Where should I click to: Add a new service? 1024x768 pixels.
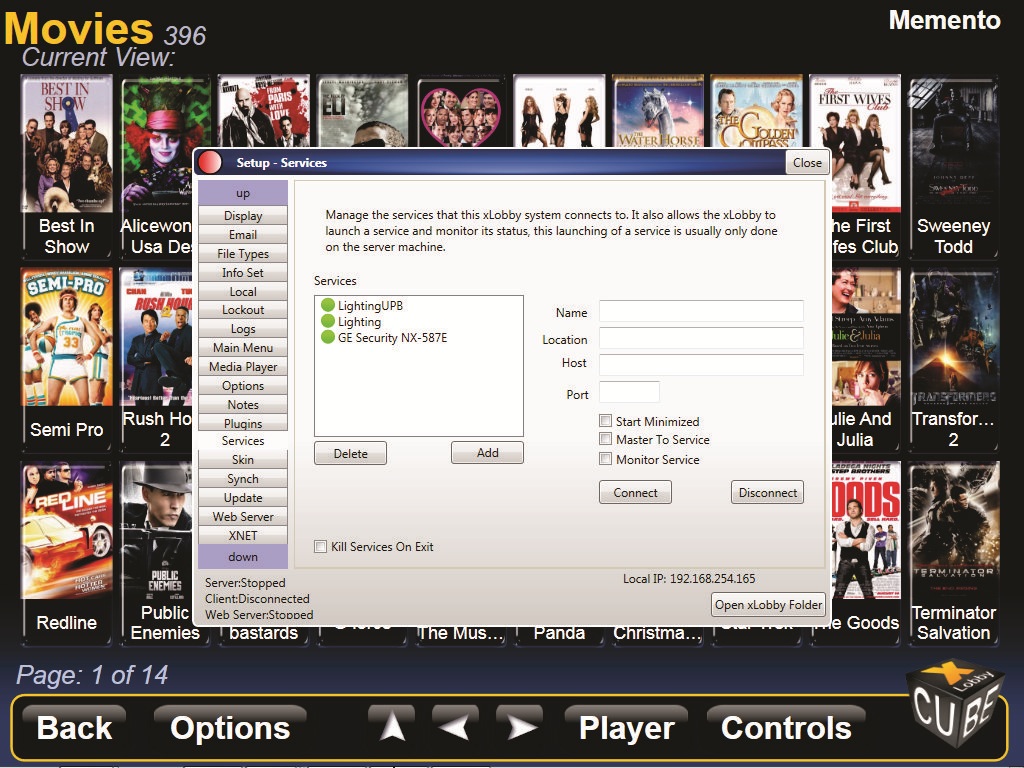tap(487, 453)
